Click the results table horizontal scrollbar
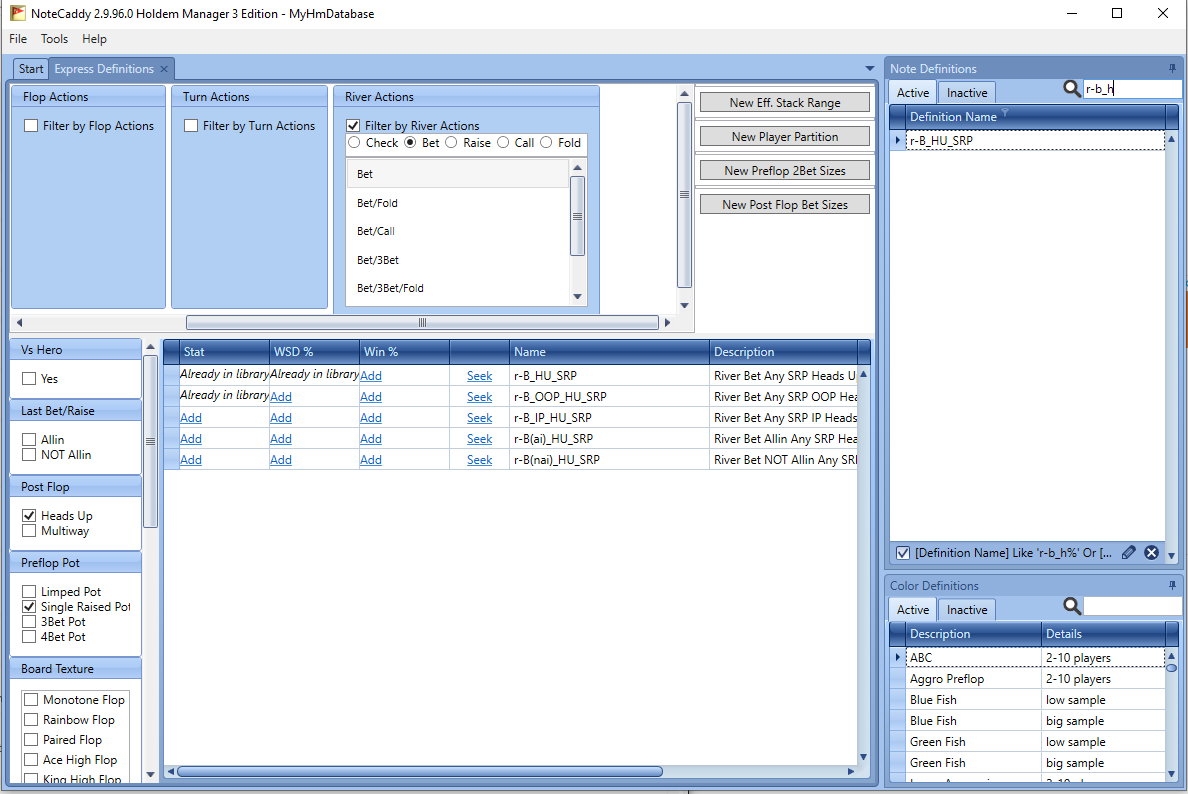The height and width of the screenshot is (794, 1188). [420, 771]
